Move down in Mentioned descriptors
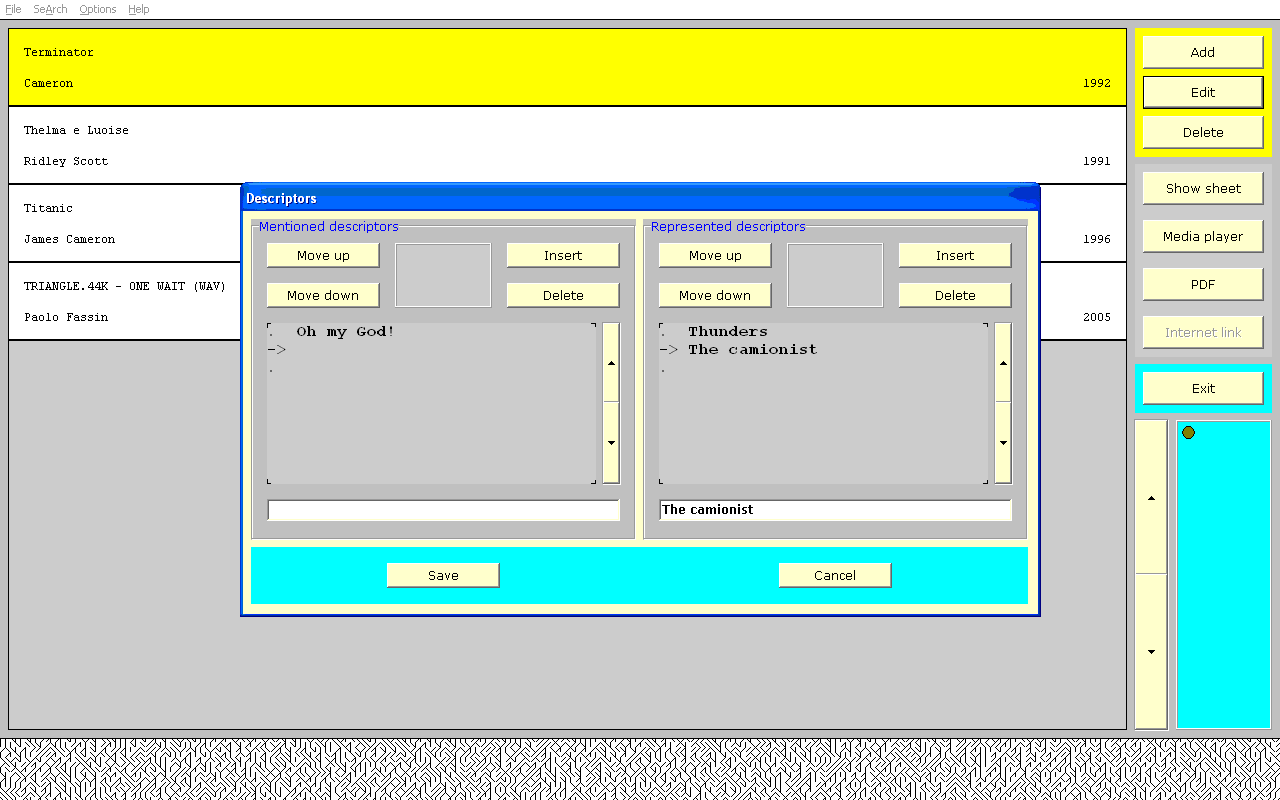Viewport: 1280px width, 800px height. 323,295
